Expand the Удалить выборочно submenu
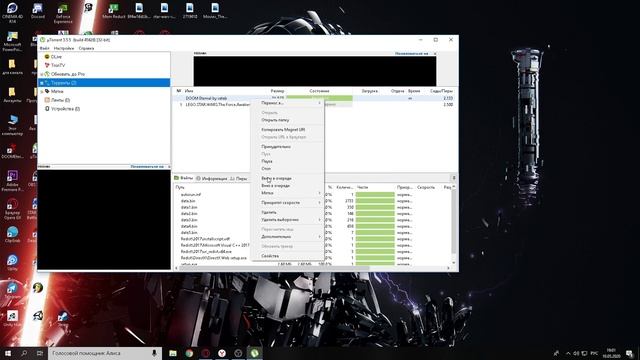The width and height of the screenshot is (640, 360). (x=287, y=220)
